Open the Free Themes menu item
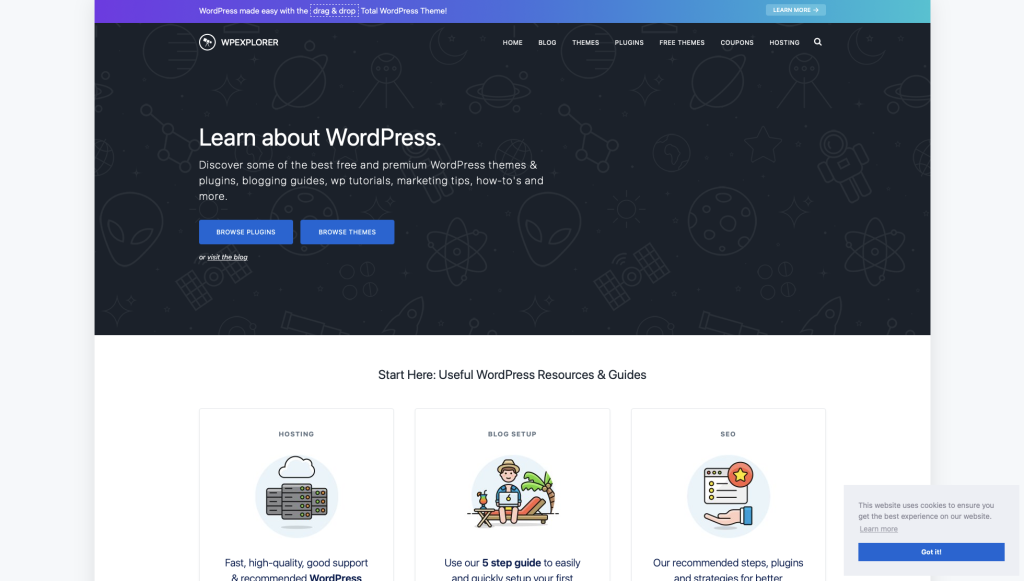 pyautogui.click(x=682, y=42)
